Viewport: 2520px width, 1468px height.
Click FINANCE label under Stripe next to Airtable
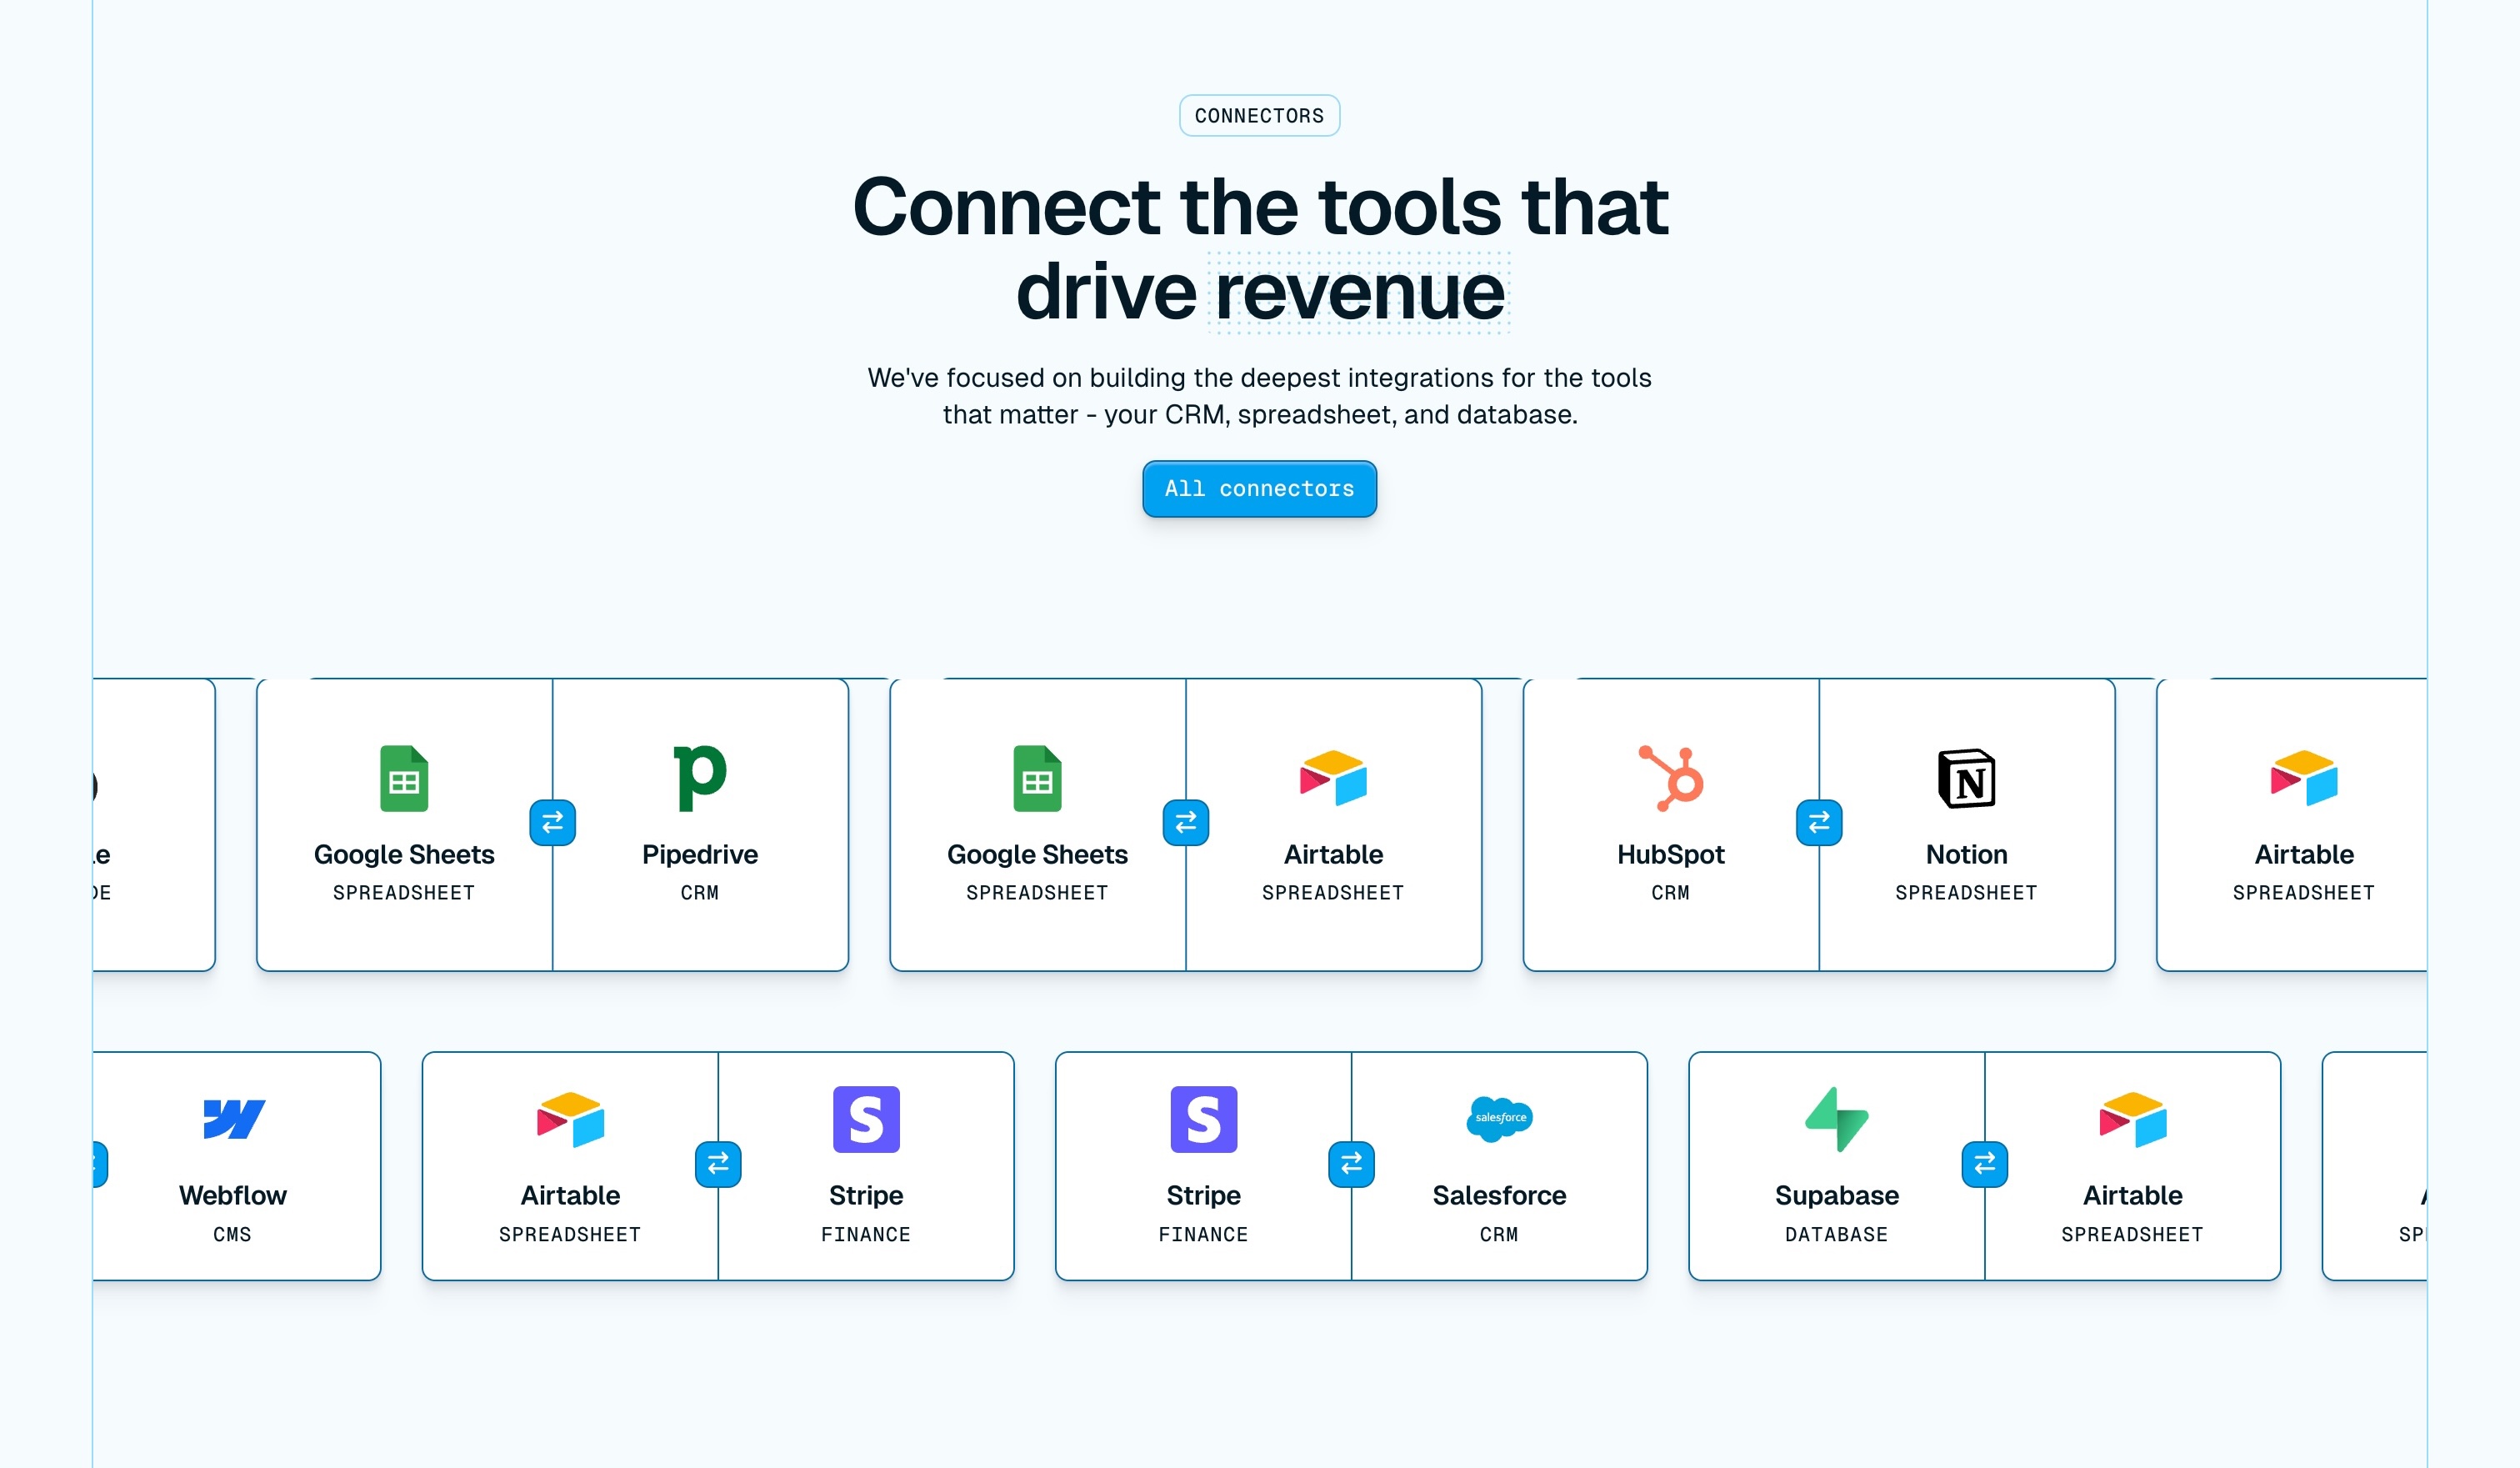point(866,1235)
